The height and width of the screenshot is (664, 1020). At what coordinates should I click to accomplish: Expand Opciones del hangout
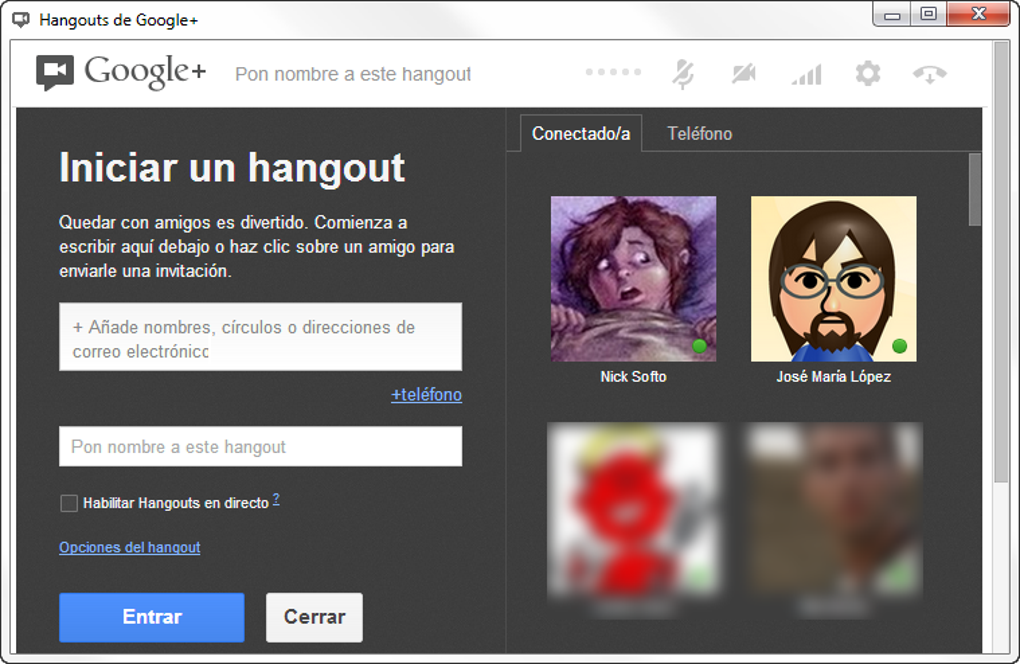coord(129,548)
